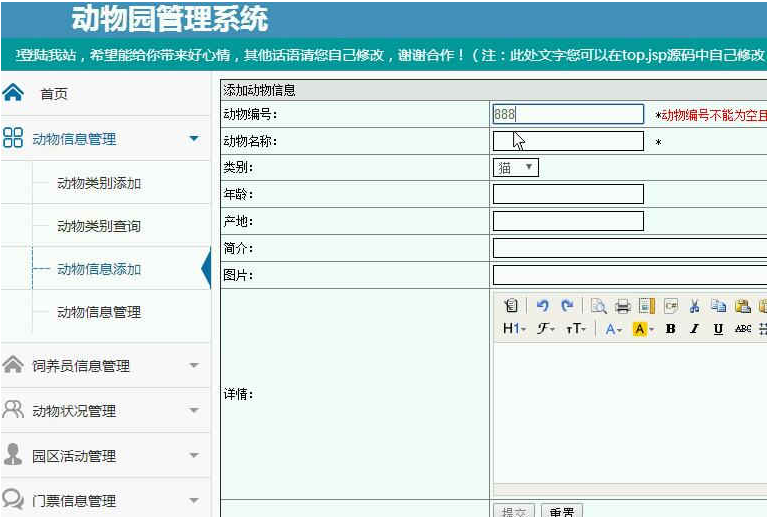Click the 提交 submit button
The image size is (773, 517).
click(x=514, y=511)
